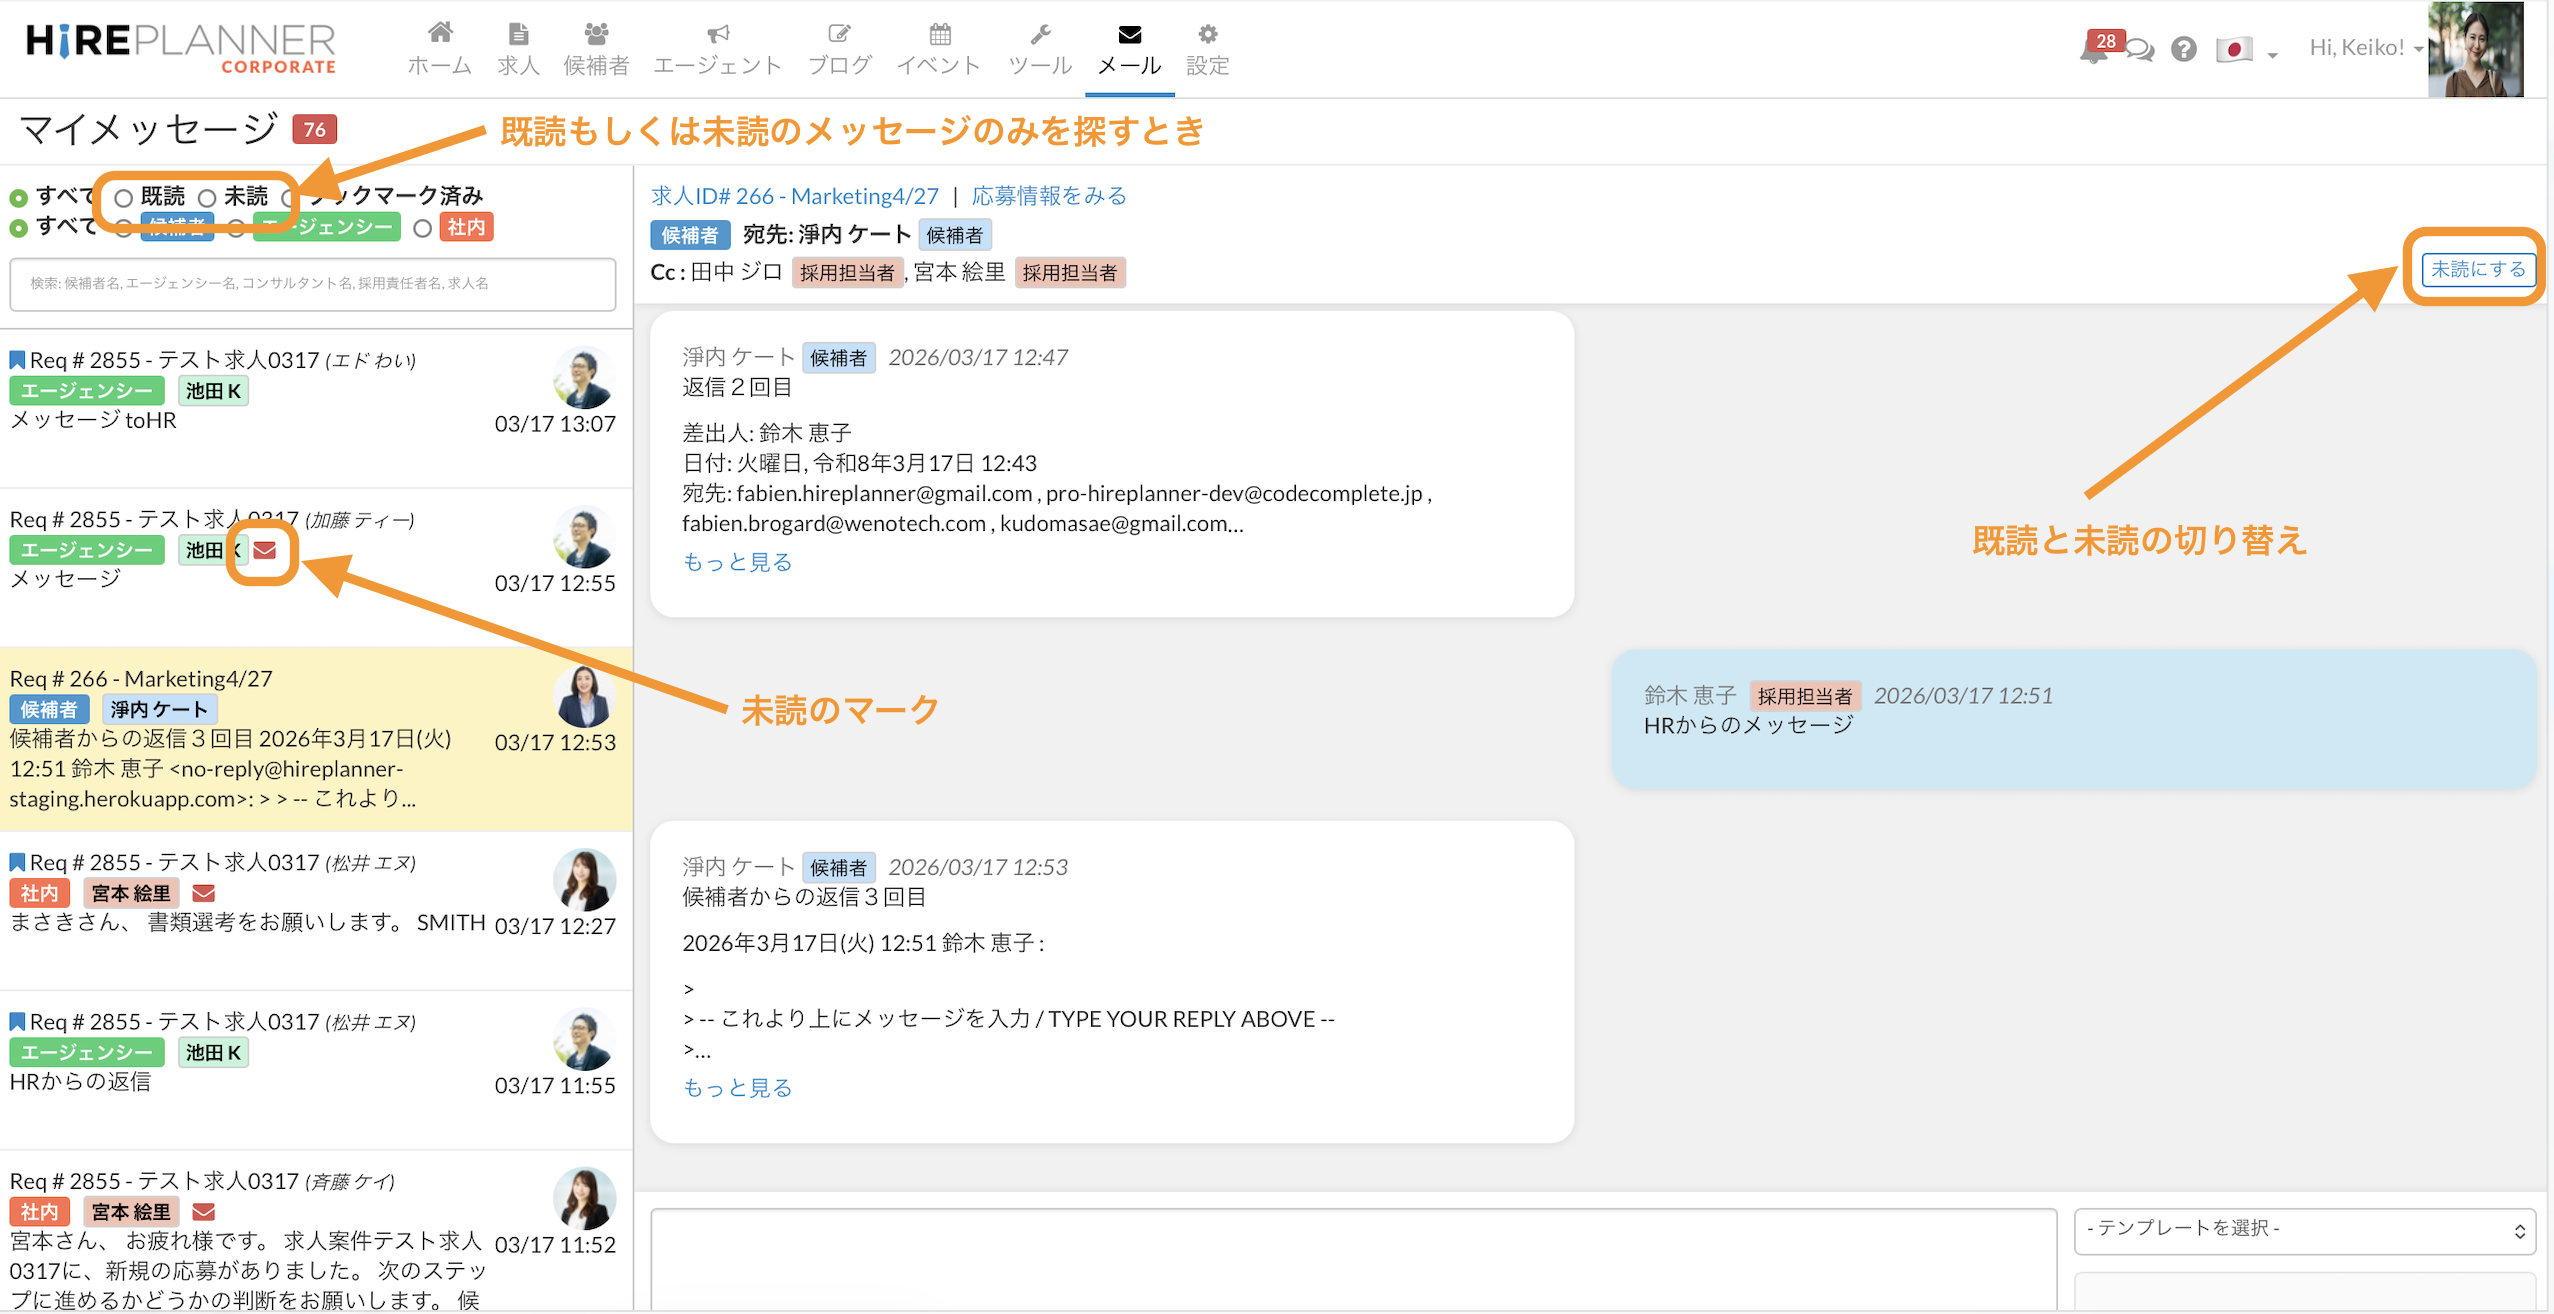
Task: Select the 社内 radio filter
Action: click(x=423, y=228)
